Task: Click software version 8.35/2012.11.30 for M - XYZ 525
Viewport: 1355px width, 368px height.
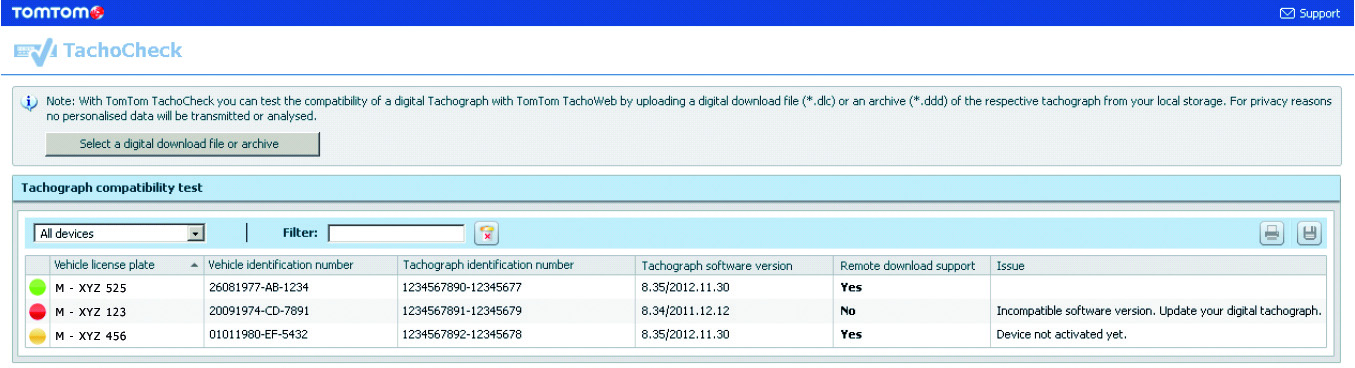Action: click(x=685, y=288)
